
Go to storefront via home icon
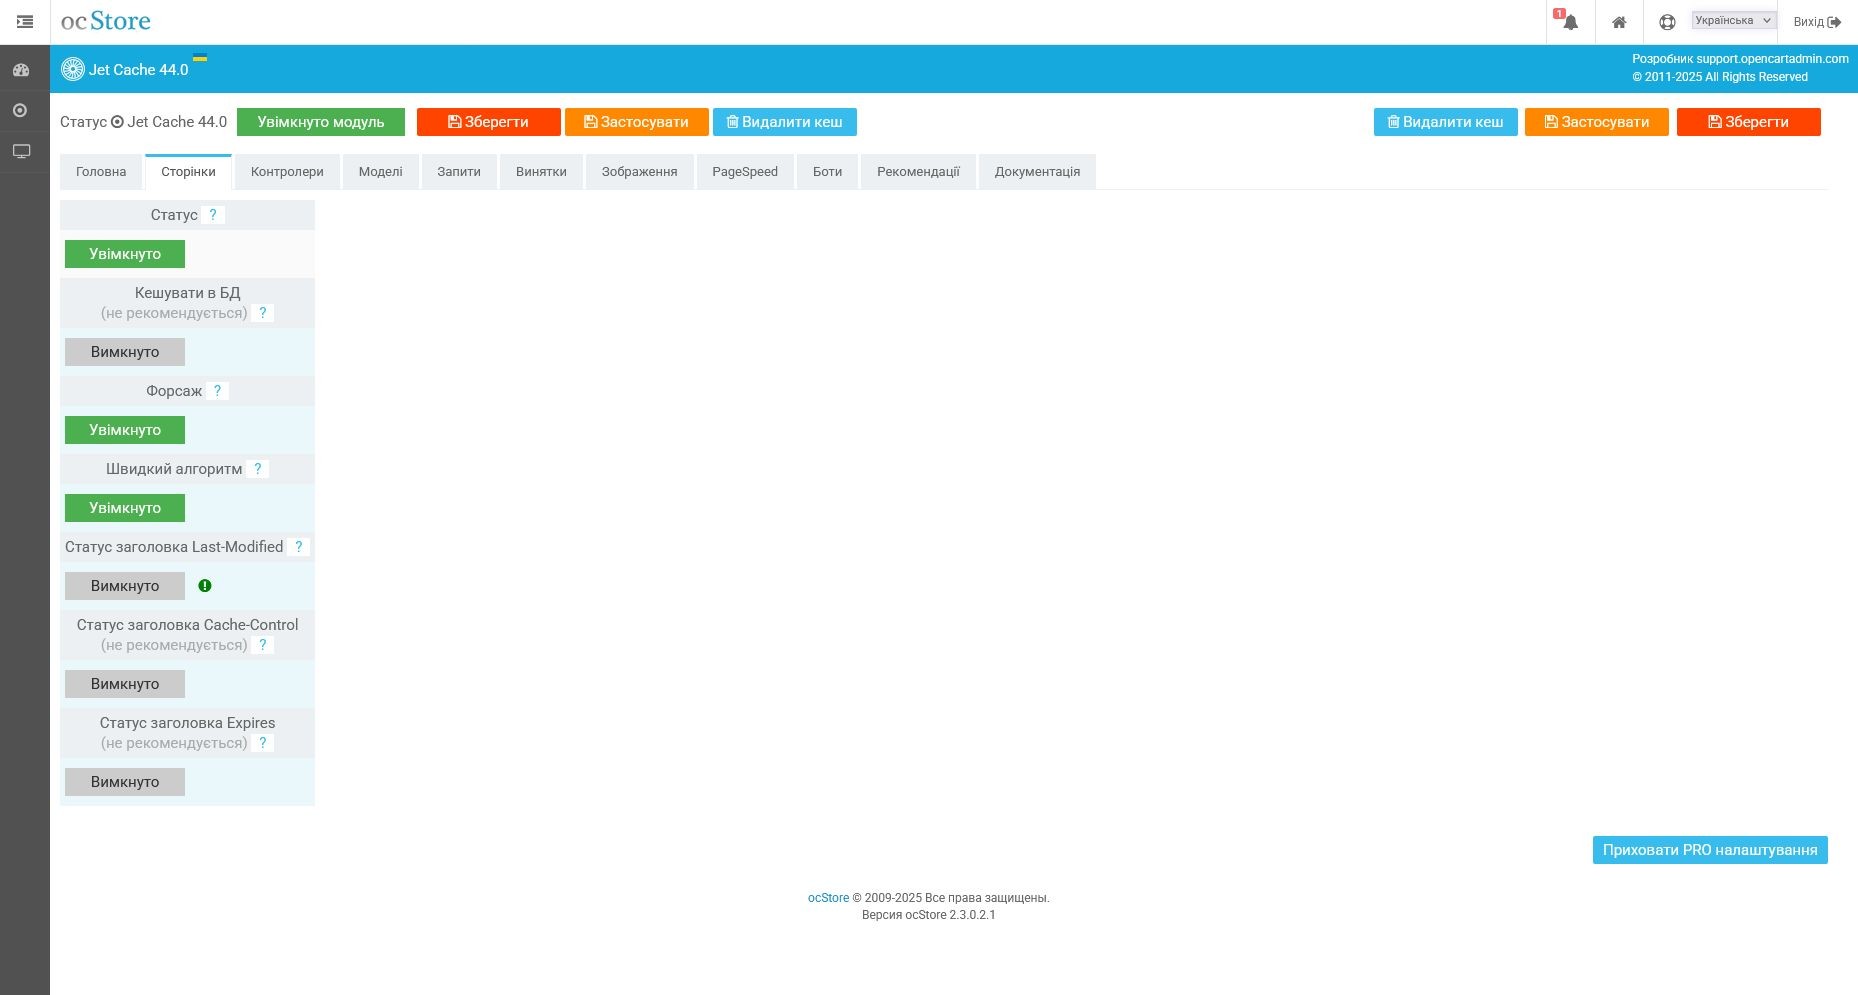pyautogui.click(x=1620, y=21)
